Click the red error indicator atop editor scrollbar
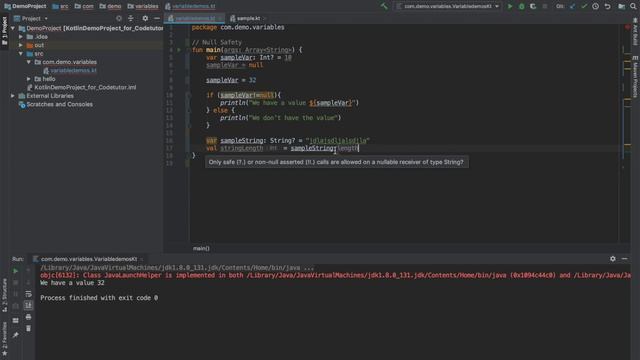This screenshot has height=360, width=640. click(x=627, y=27)
